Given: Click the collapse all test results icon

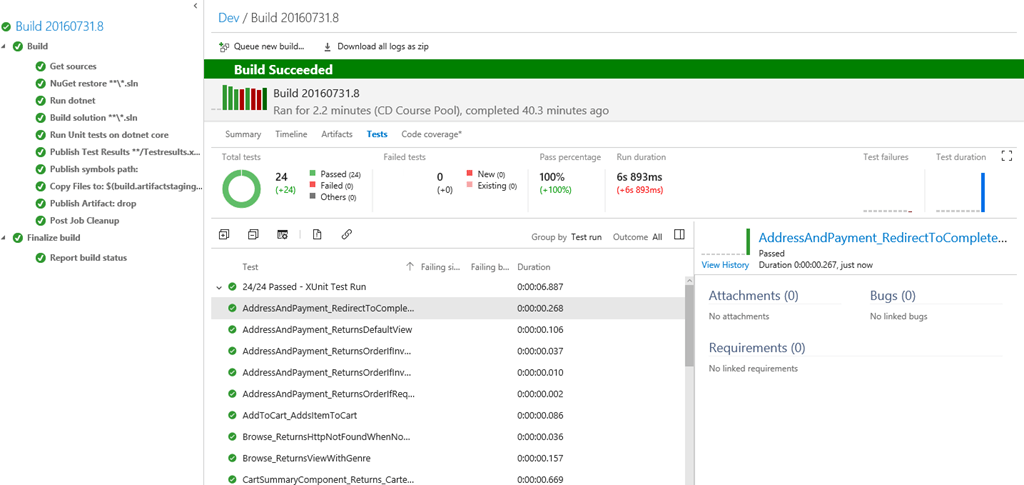Looking at the screenshot, I should click(x=253, y=234).
